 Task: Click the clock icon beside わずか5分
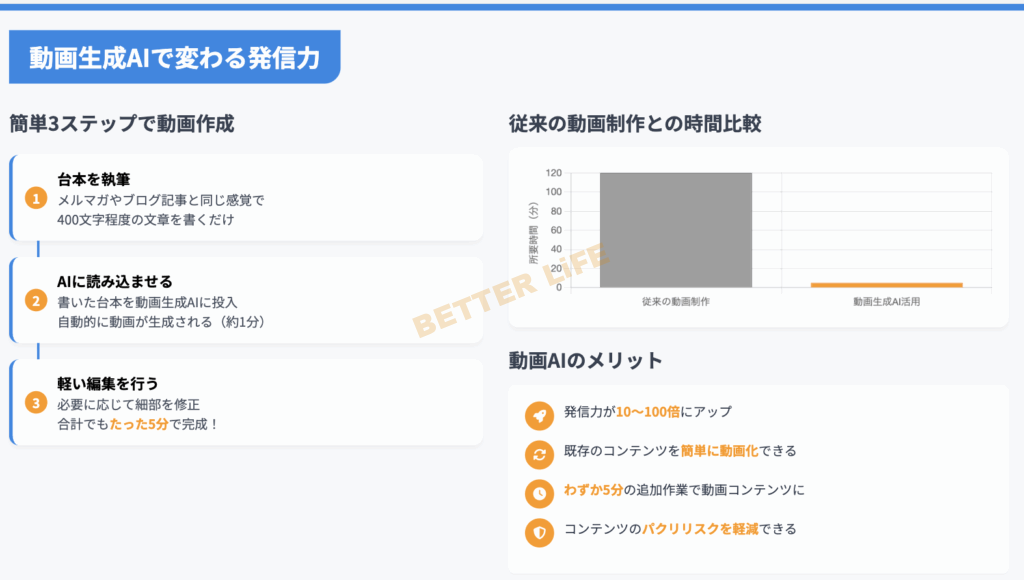click(539, 493)
